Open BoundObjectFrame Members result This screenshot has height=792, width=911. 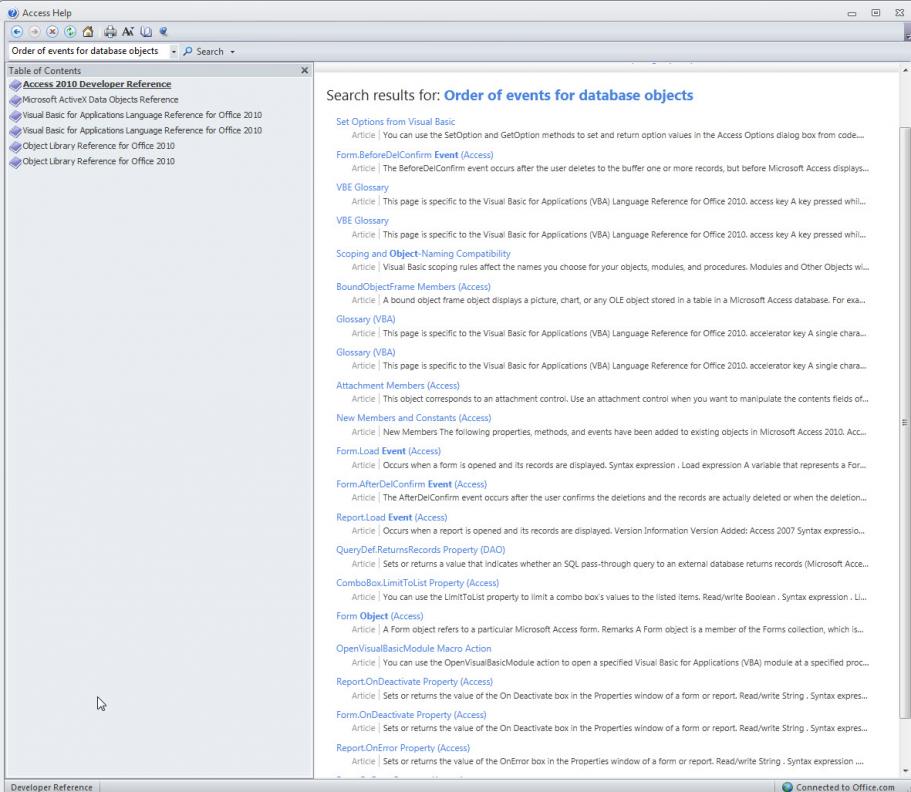coord(414,286)
